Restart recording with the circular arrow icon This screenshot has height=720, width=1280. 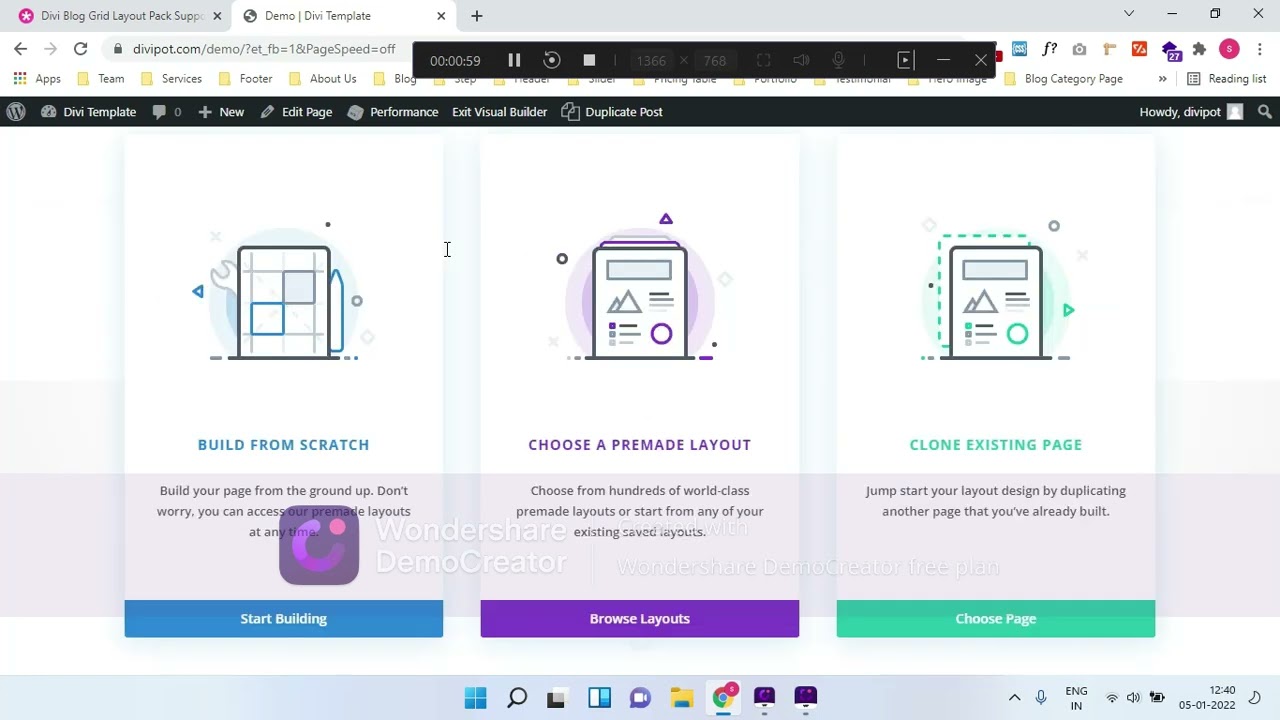551,60
